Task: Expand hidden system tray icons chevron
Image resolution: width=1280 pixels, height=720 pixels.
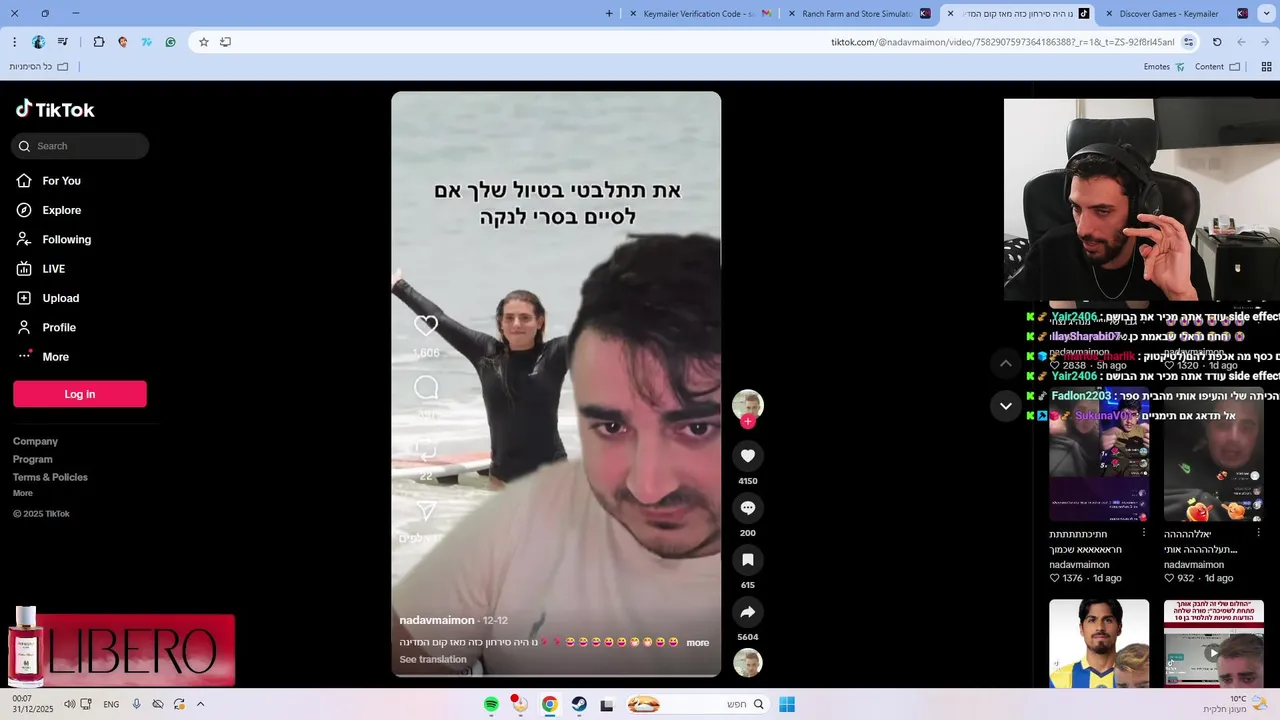Action: pyautogui.click(x=201, y=704)
